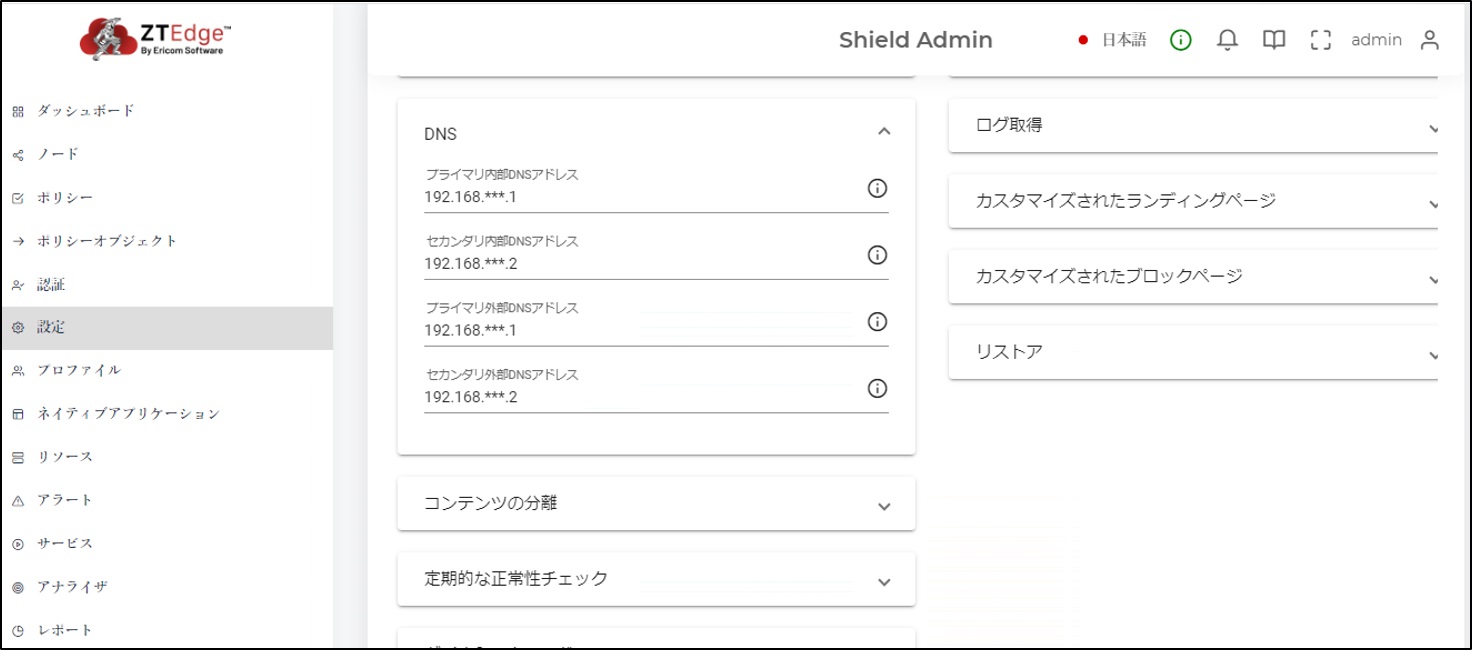Viewport: 1472px width, 650px height.
Task: Show info for プライマリ内部DNSアドレス
Action: point(877,188)
